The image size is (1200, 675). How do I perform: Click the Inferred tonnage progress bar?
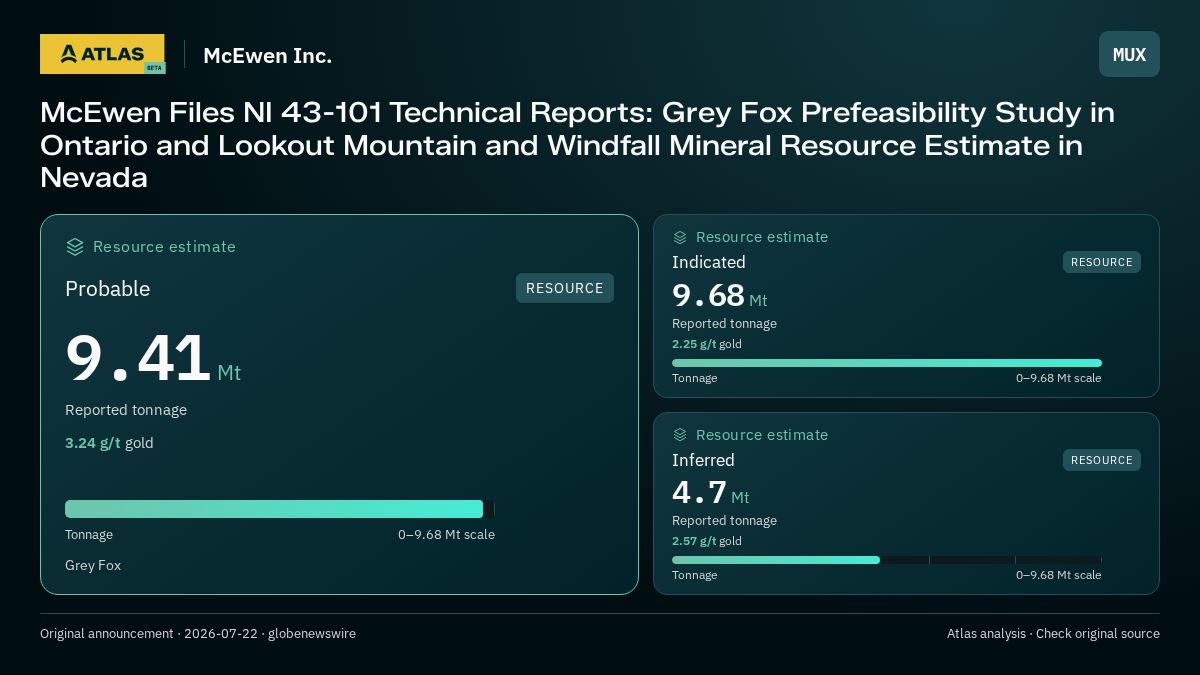887,560
